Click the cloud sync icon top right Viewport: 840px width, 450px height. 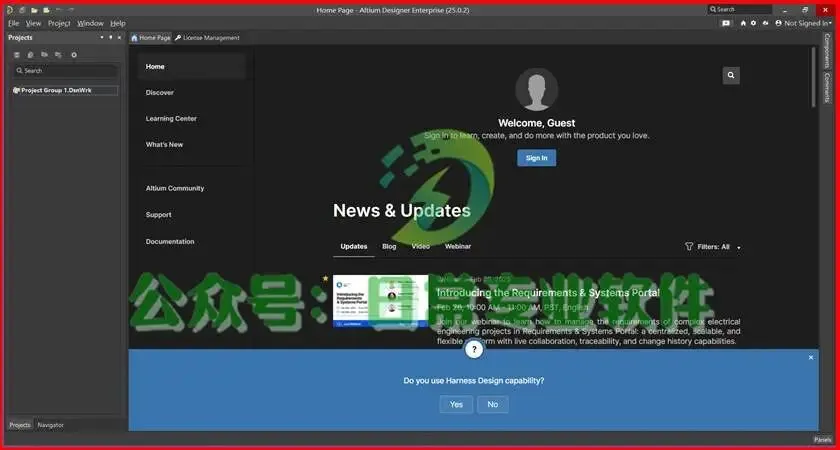765,24
